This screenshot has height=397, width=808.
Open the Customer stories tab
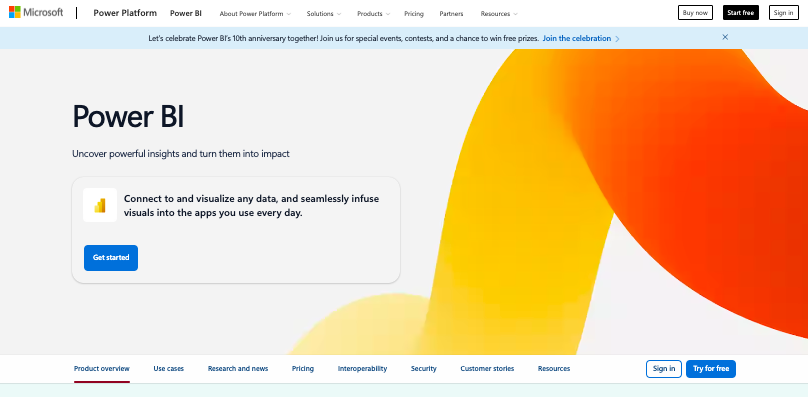point(487,369)
